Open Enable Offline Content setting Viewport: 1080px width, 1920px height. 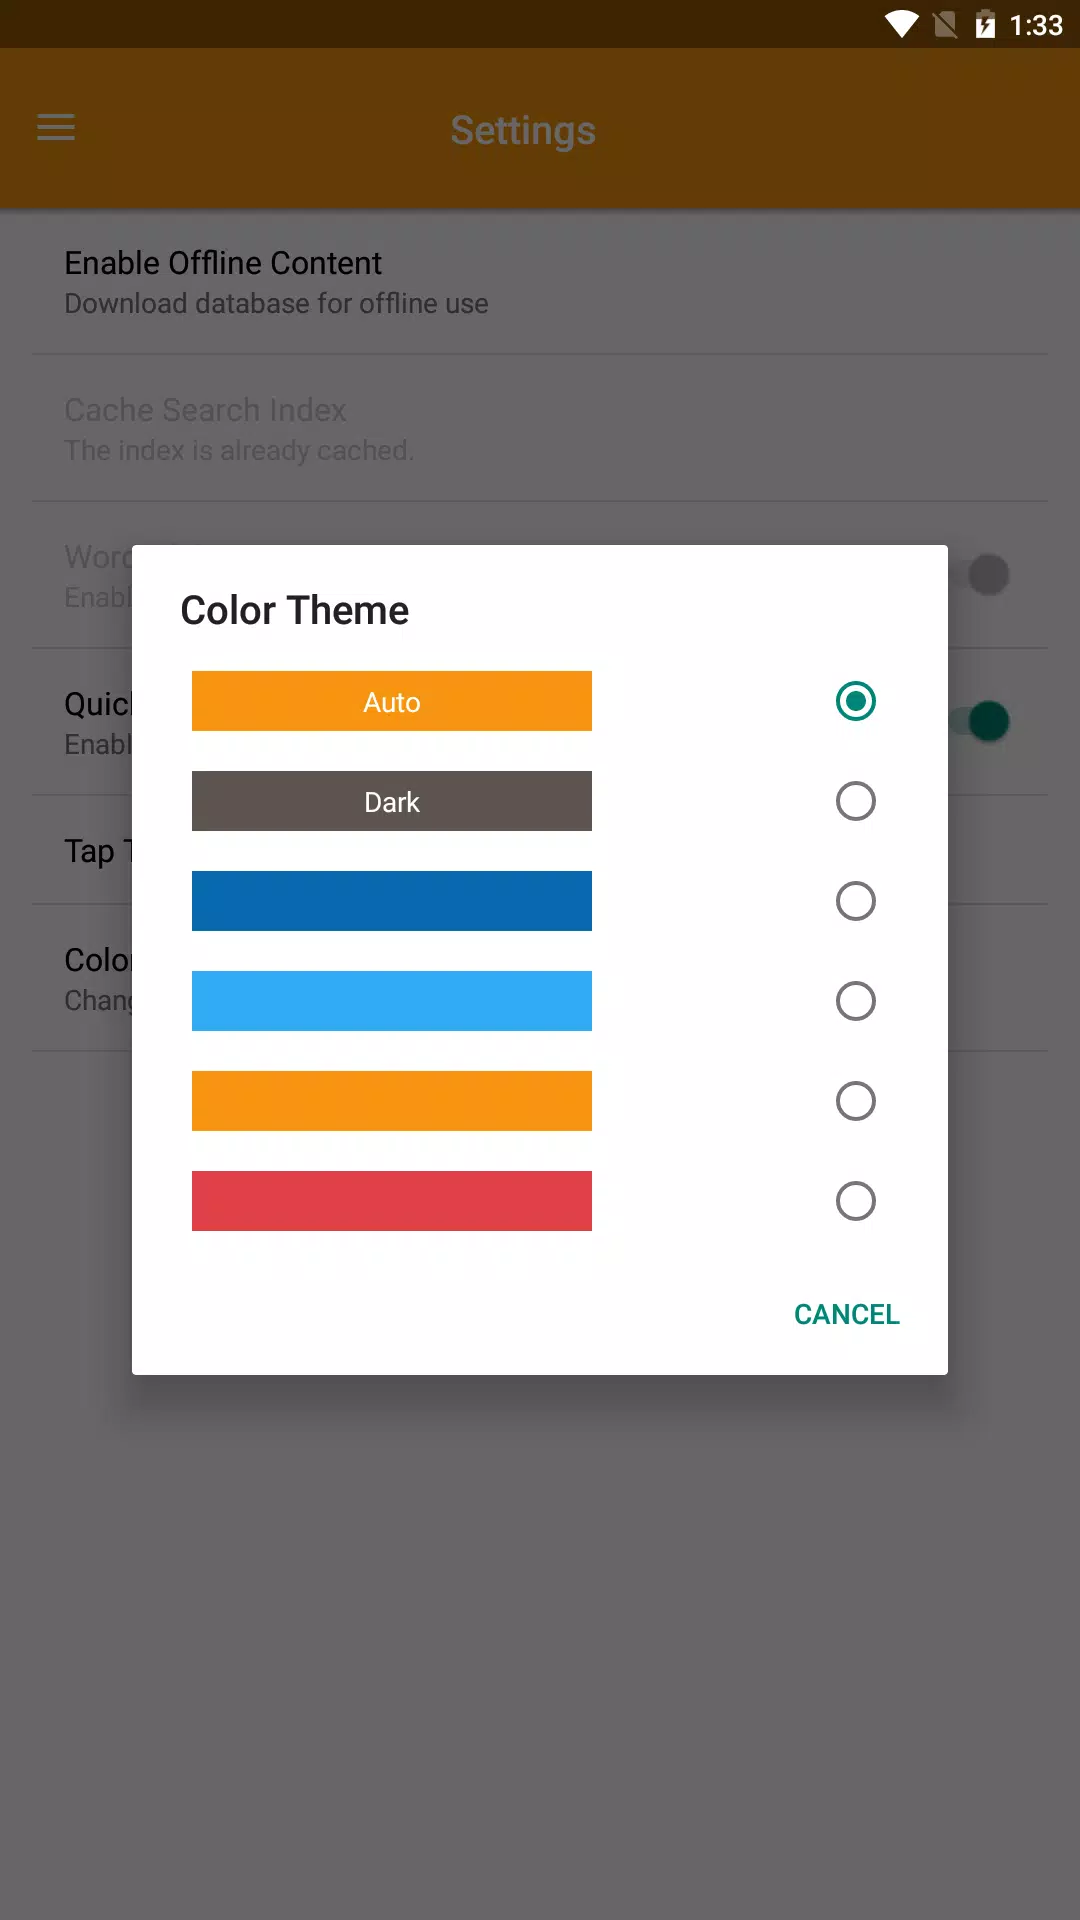(540, 282)
